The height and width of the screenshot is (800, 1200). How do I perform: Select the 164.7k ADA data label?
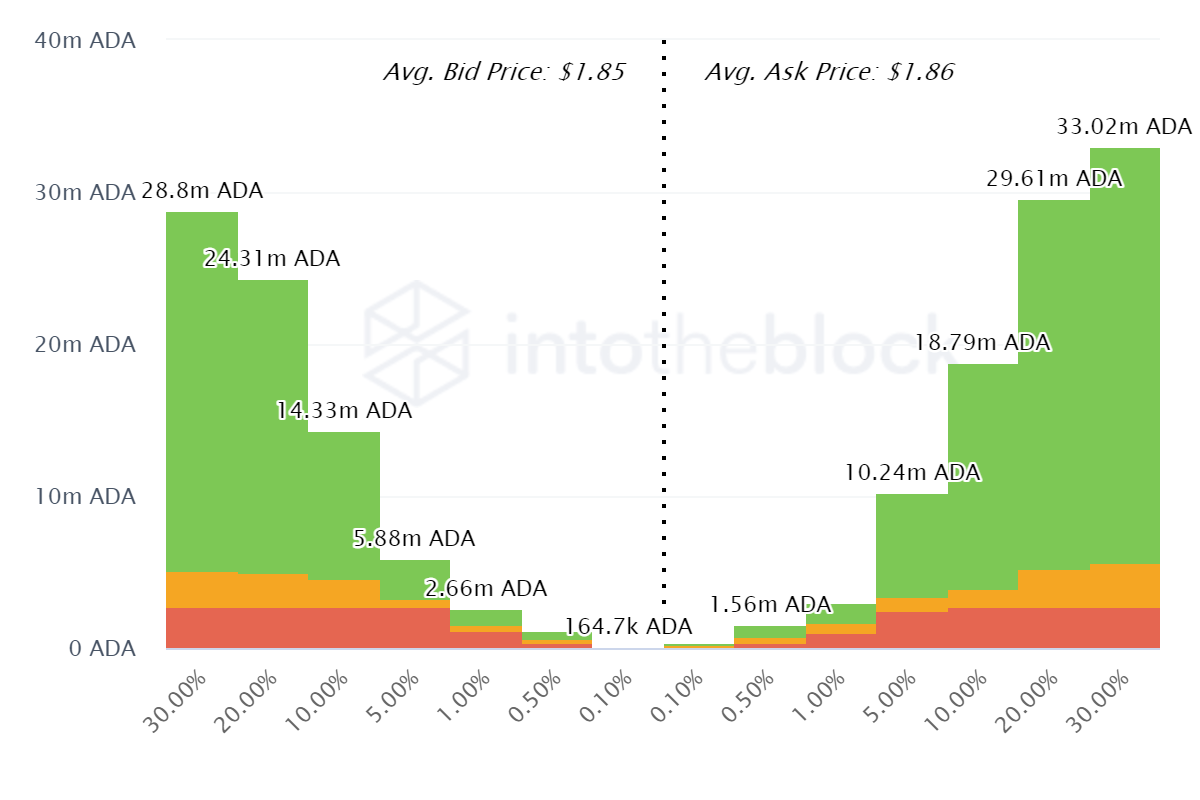(x=628, y=627)
